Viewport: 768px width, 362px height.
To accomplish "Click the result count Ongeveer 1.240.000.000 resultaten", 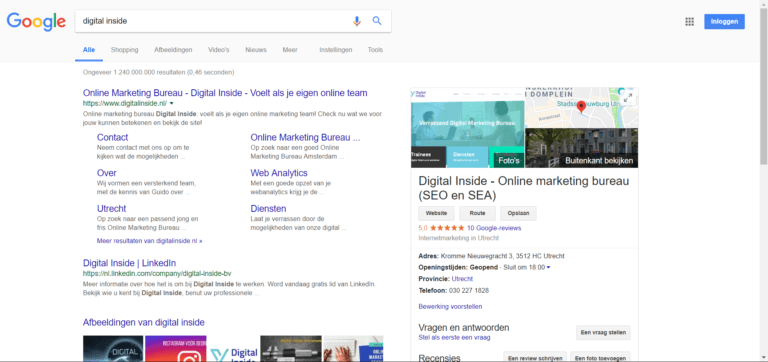I will tap(158, 72).
